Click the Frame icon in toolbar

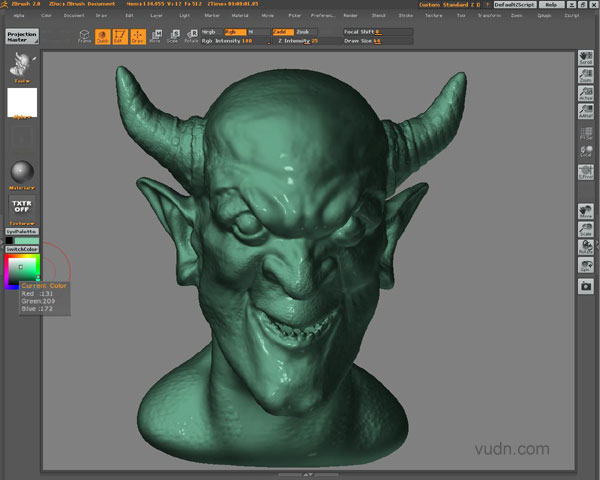click(84, 37)
